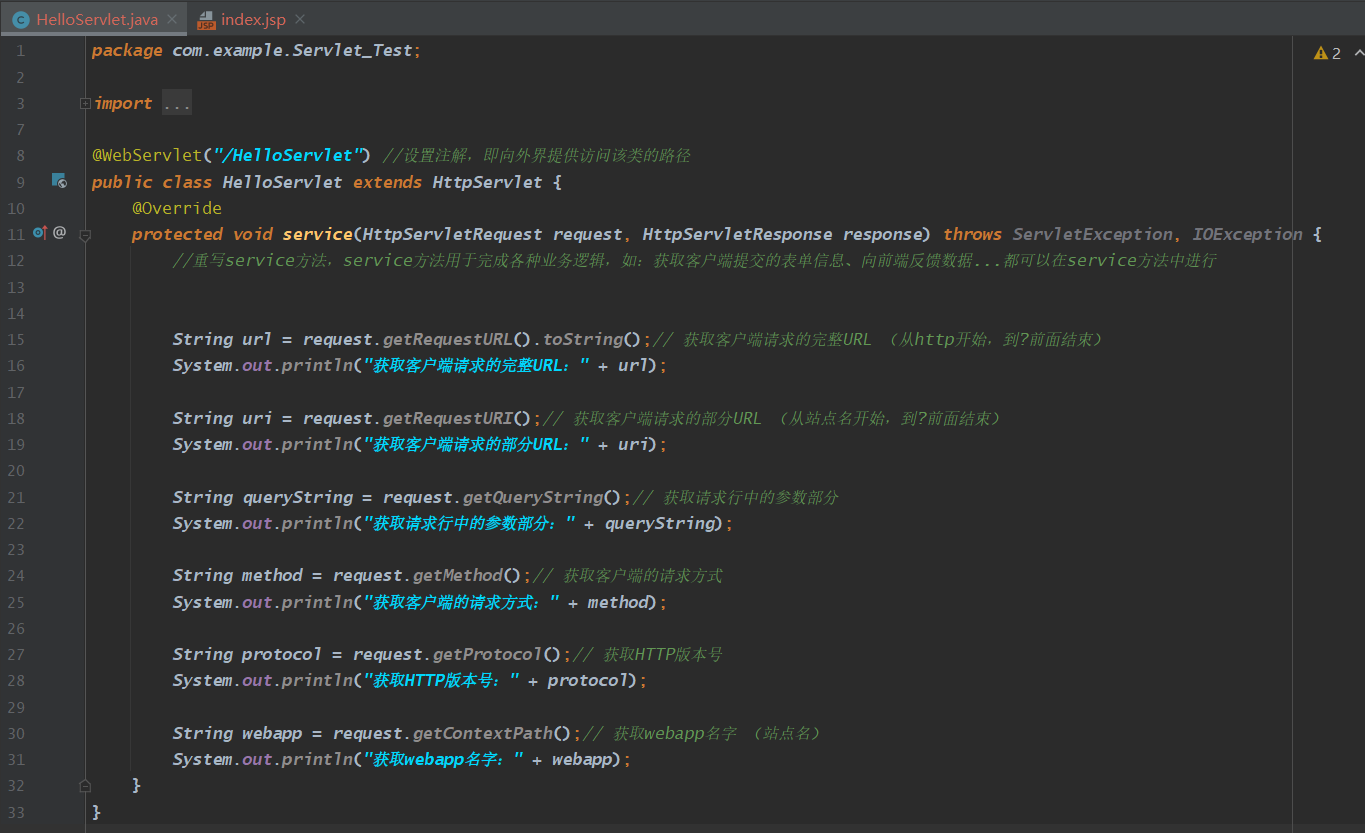Close the index.jsp tab
This screenshot has width=1365, height=833.
(300, 19)
